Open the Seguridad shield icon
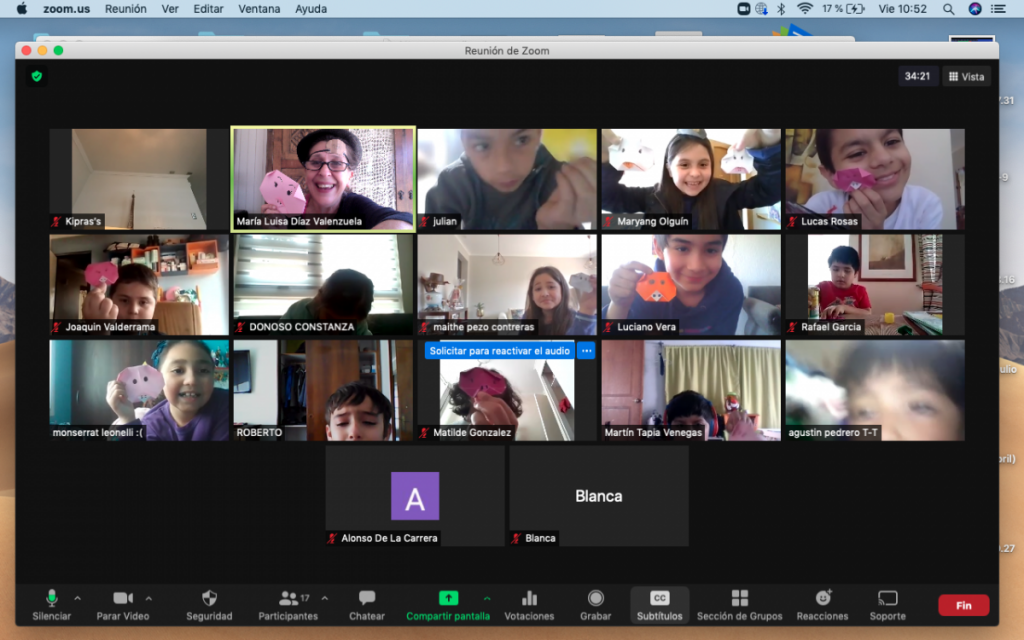The height and width of the screenshot is (640, 1024). [x=209, y=599]
